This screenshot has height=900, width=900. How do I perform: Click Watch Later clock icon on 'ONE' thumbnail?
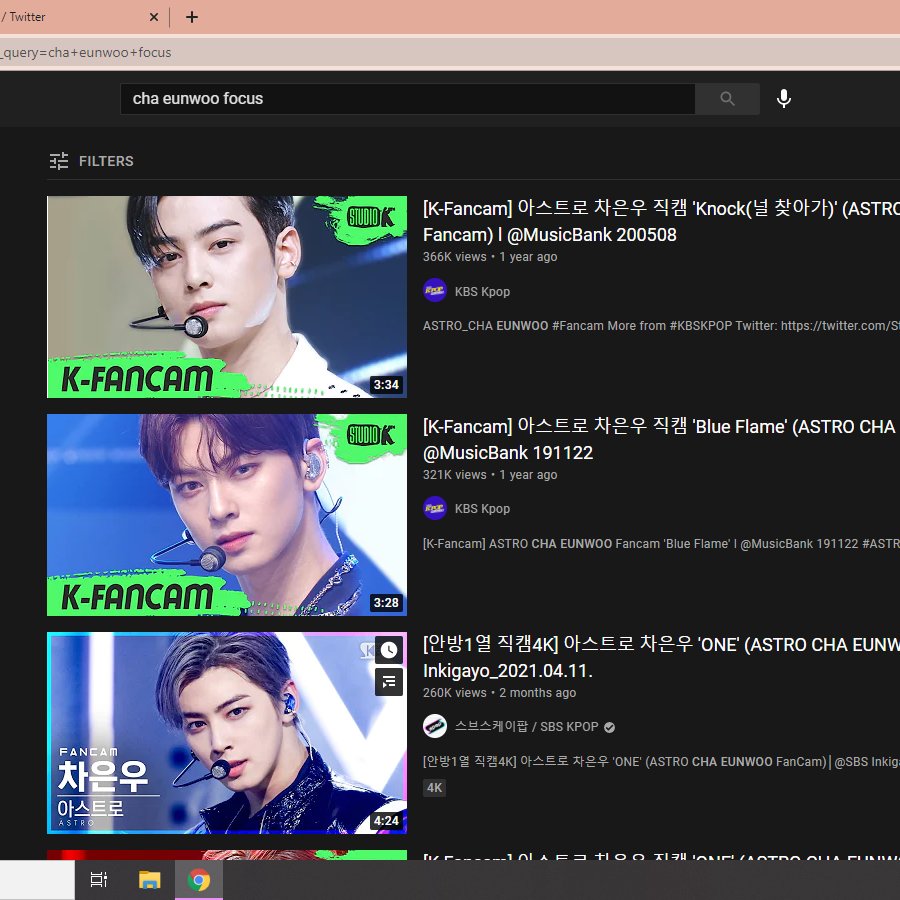(389, 650)
